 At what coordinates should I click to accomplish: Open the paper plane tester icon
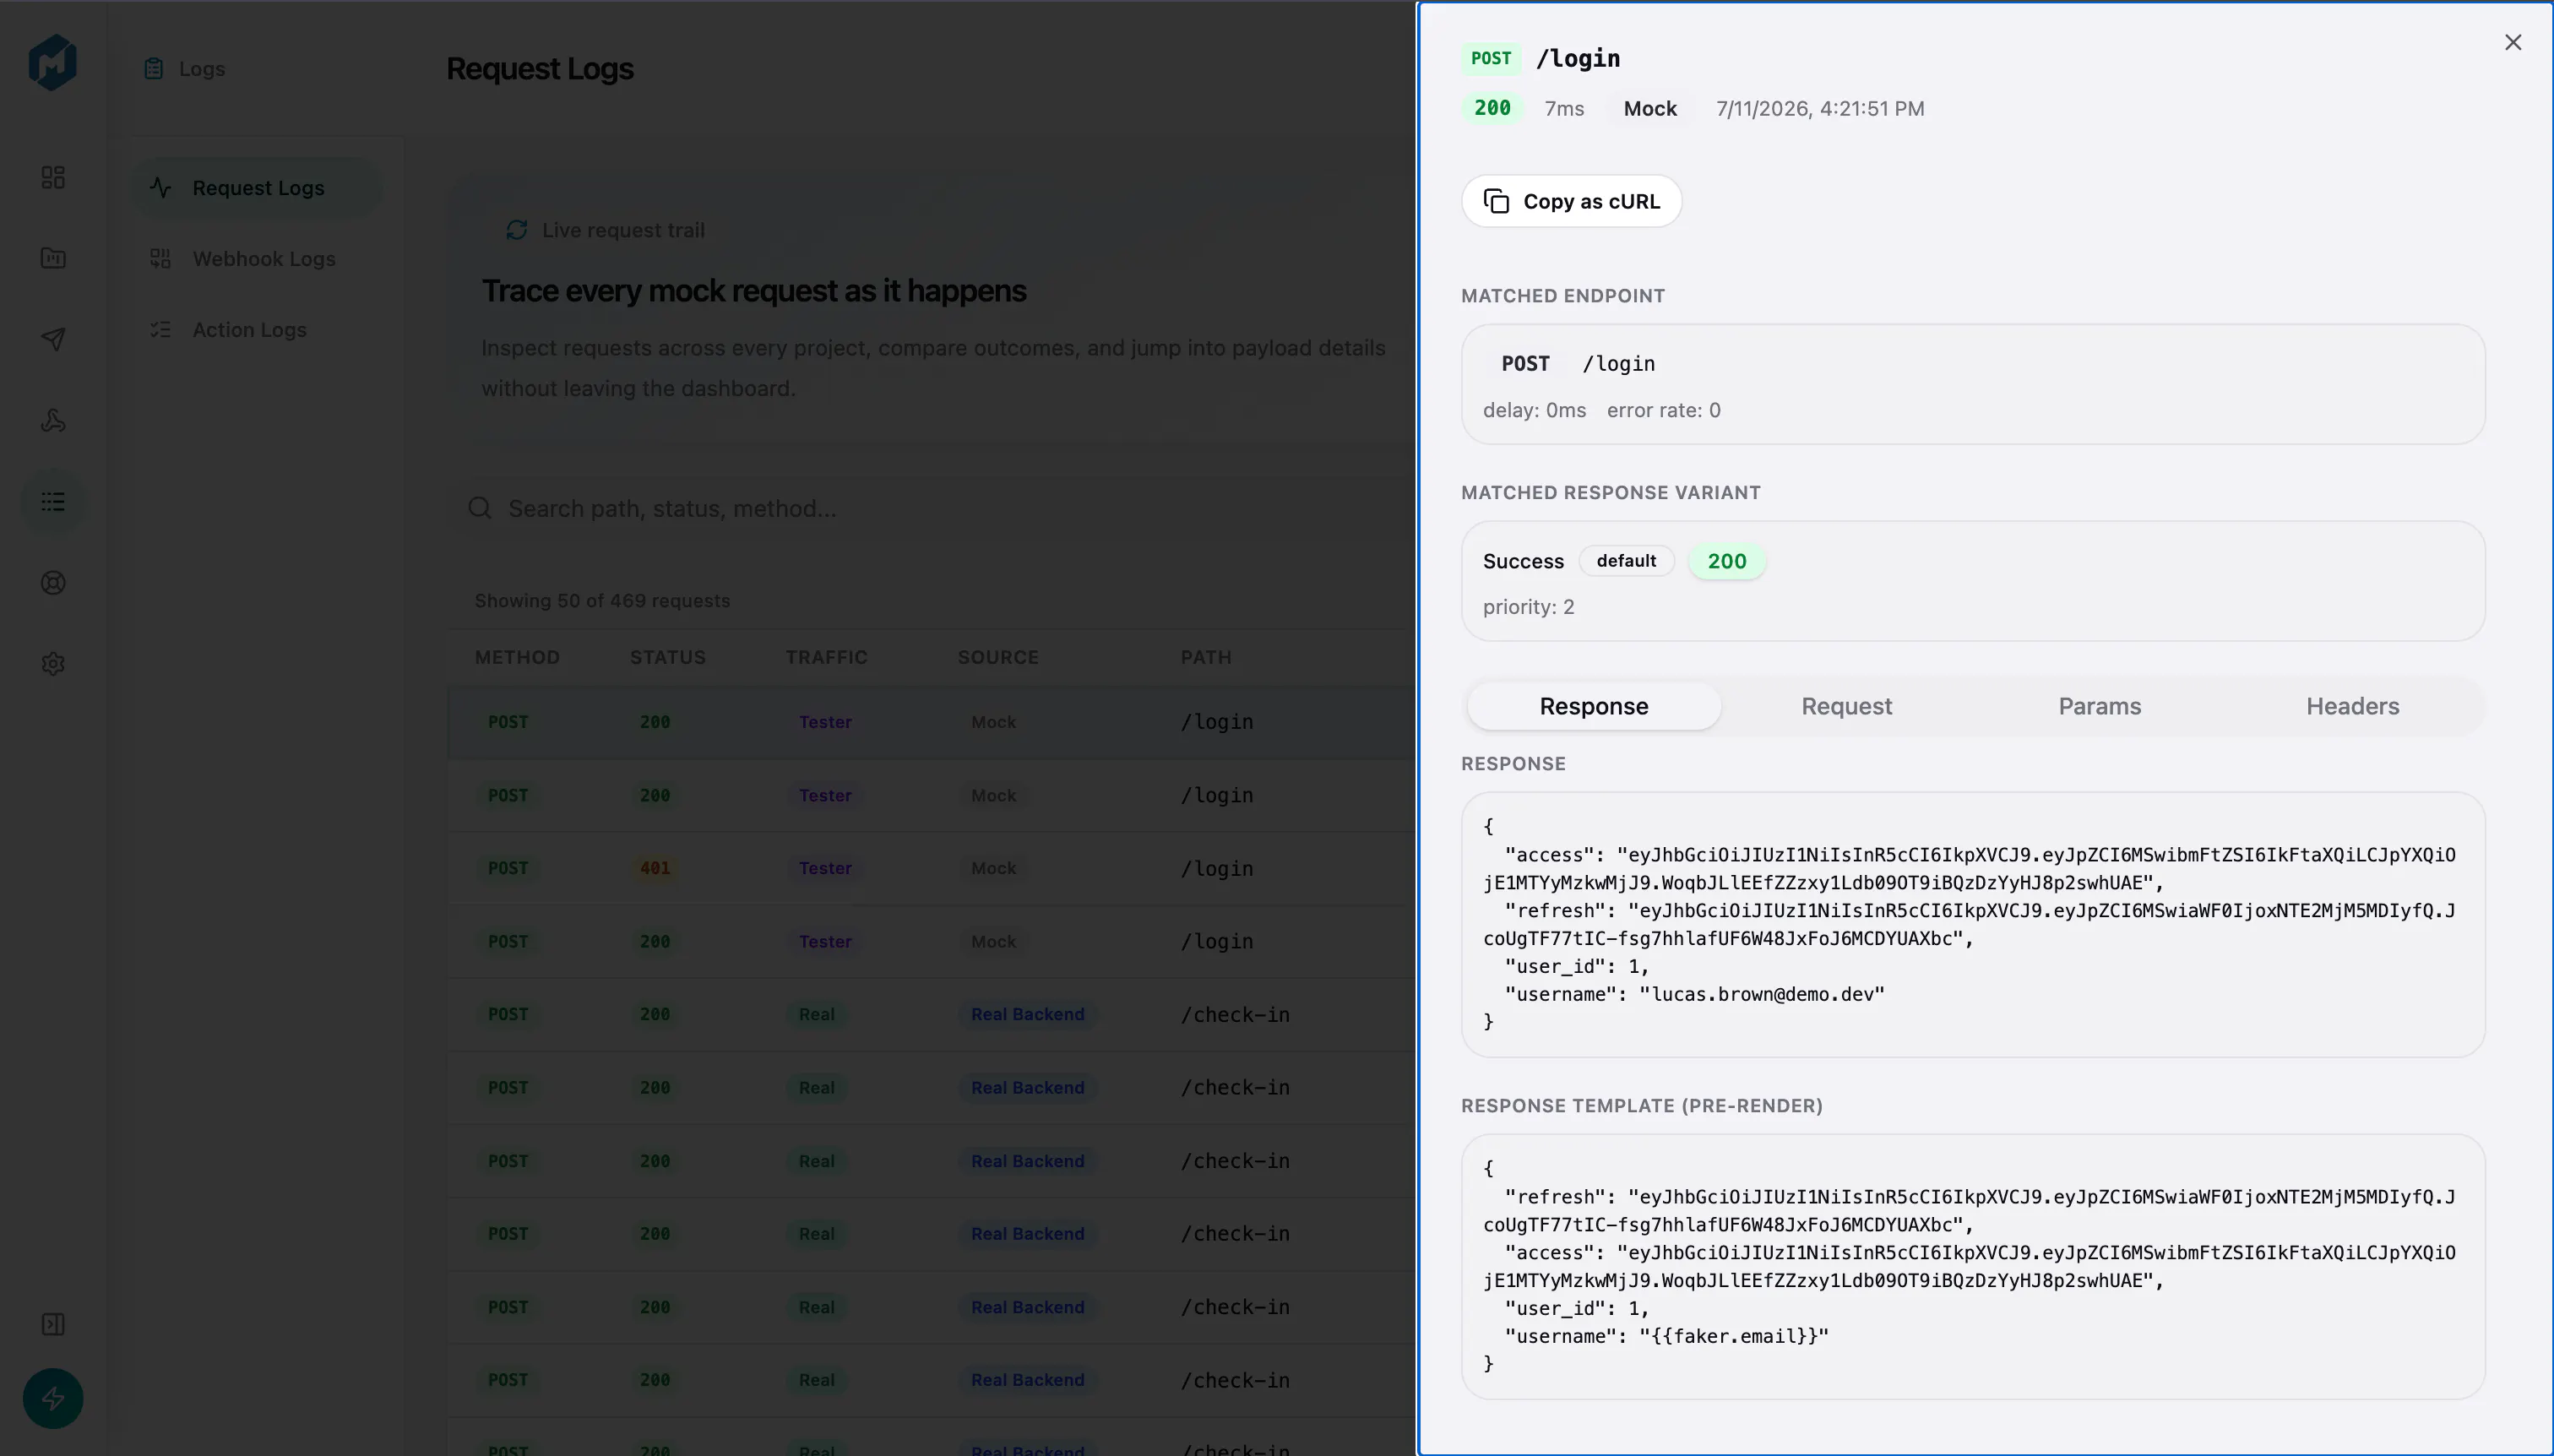(x=53, y=339)
